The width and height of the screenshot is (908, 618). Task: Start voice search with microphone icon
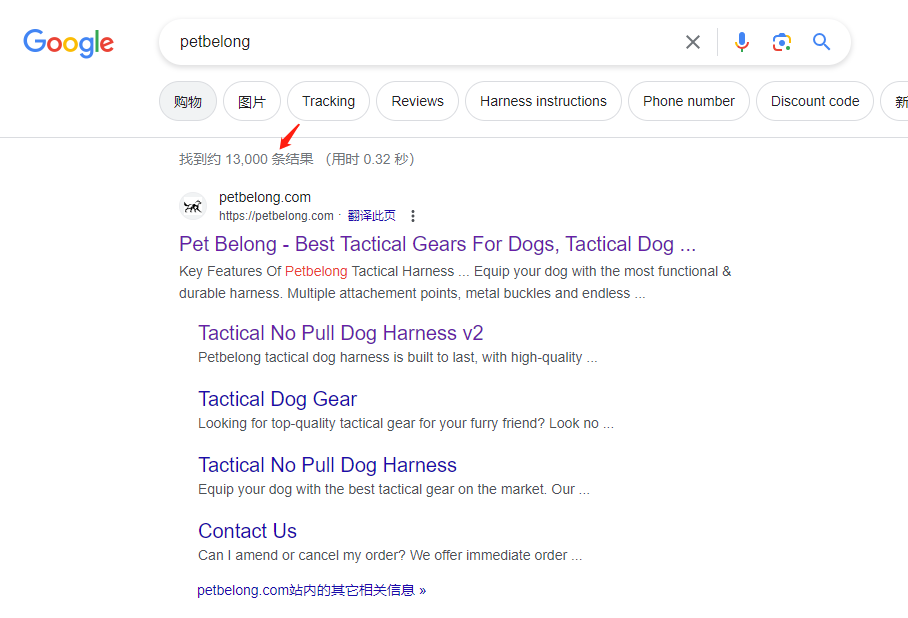[x=741, y=42]
